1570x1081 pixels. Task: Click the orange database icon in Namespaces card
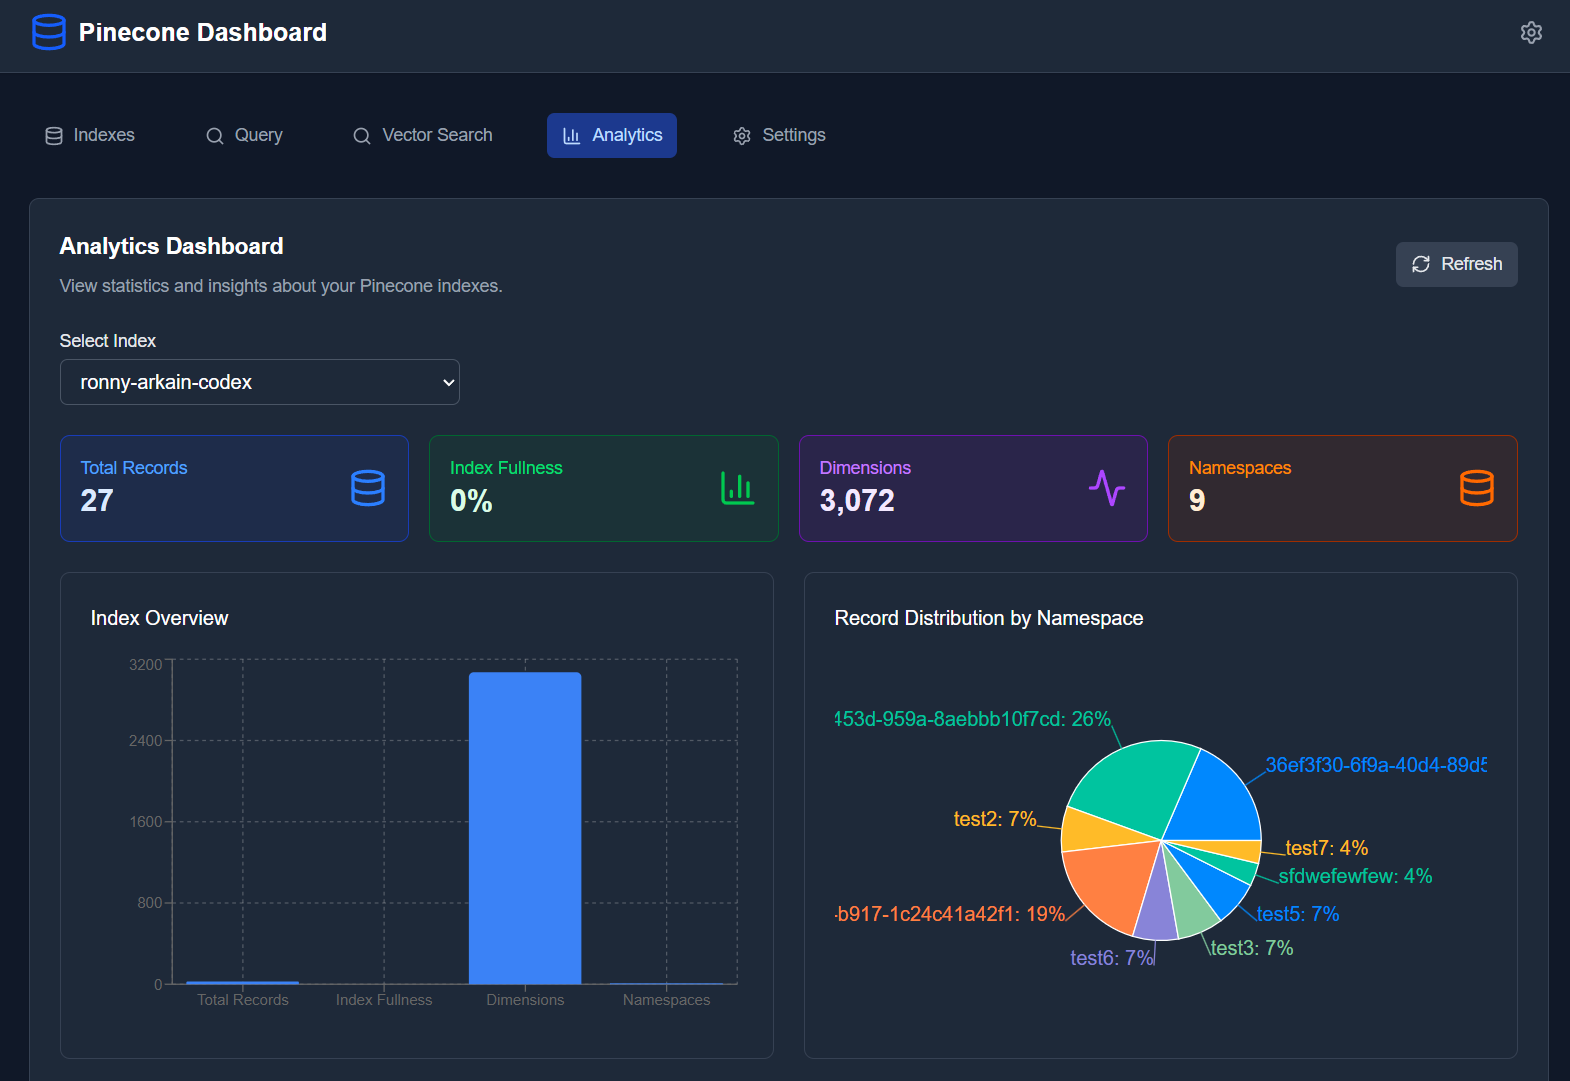tap(1476, 488)
